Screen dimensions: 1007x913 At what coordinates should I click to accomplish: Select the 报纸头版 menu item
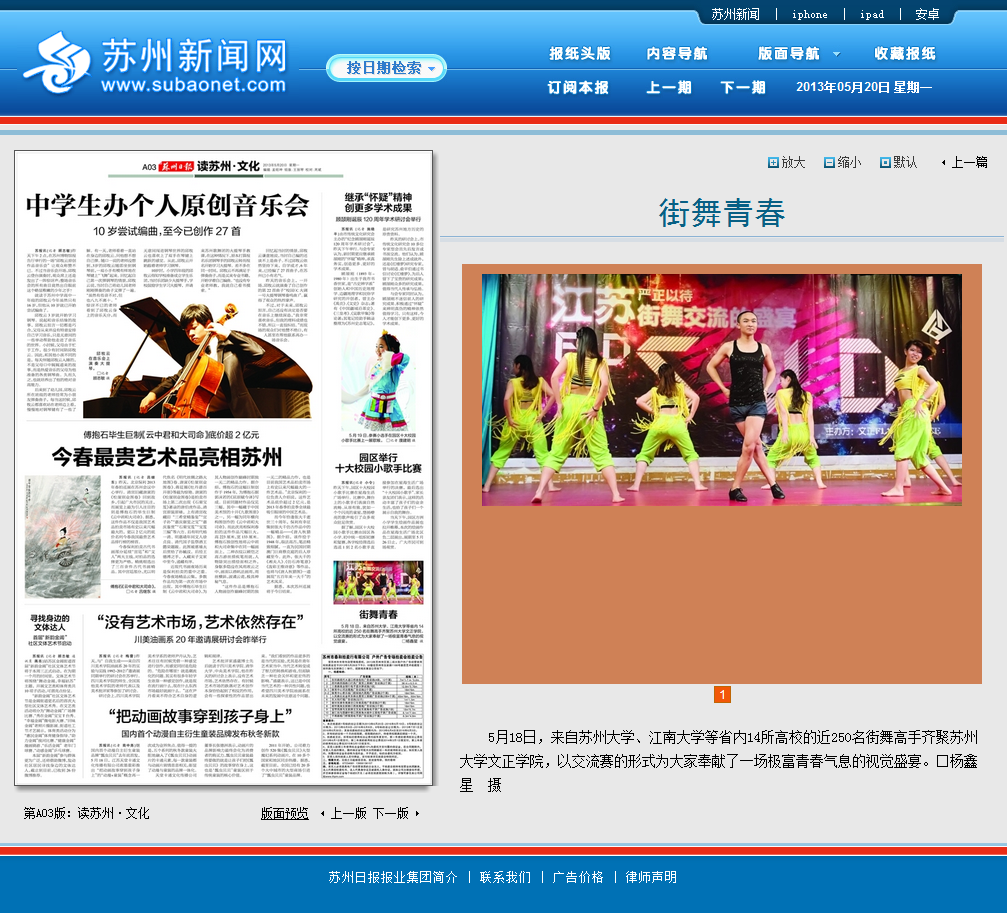(x=579, y=54)
